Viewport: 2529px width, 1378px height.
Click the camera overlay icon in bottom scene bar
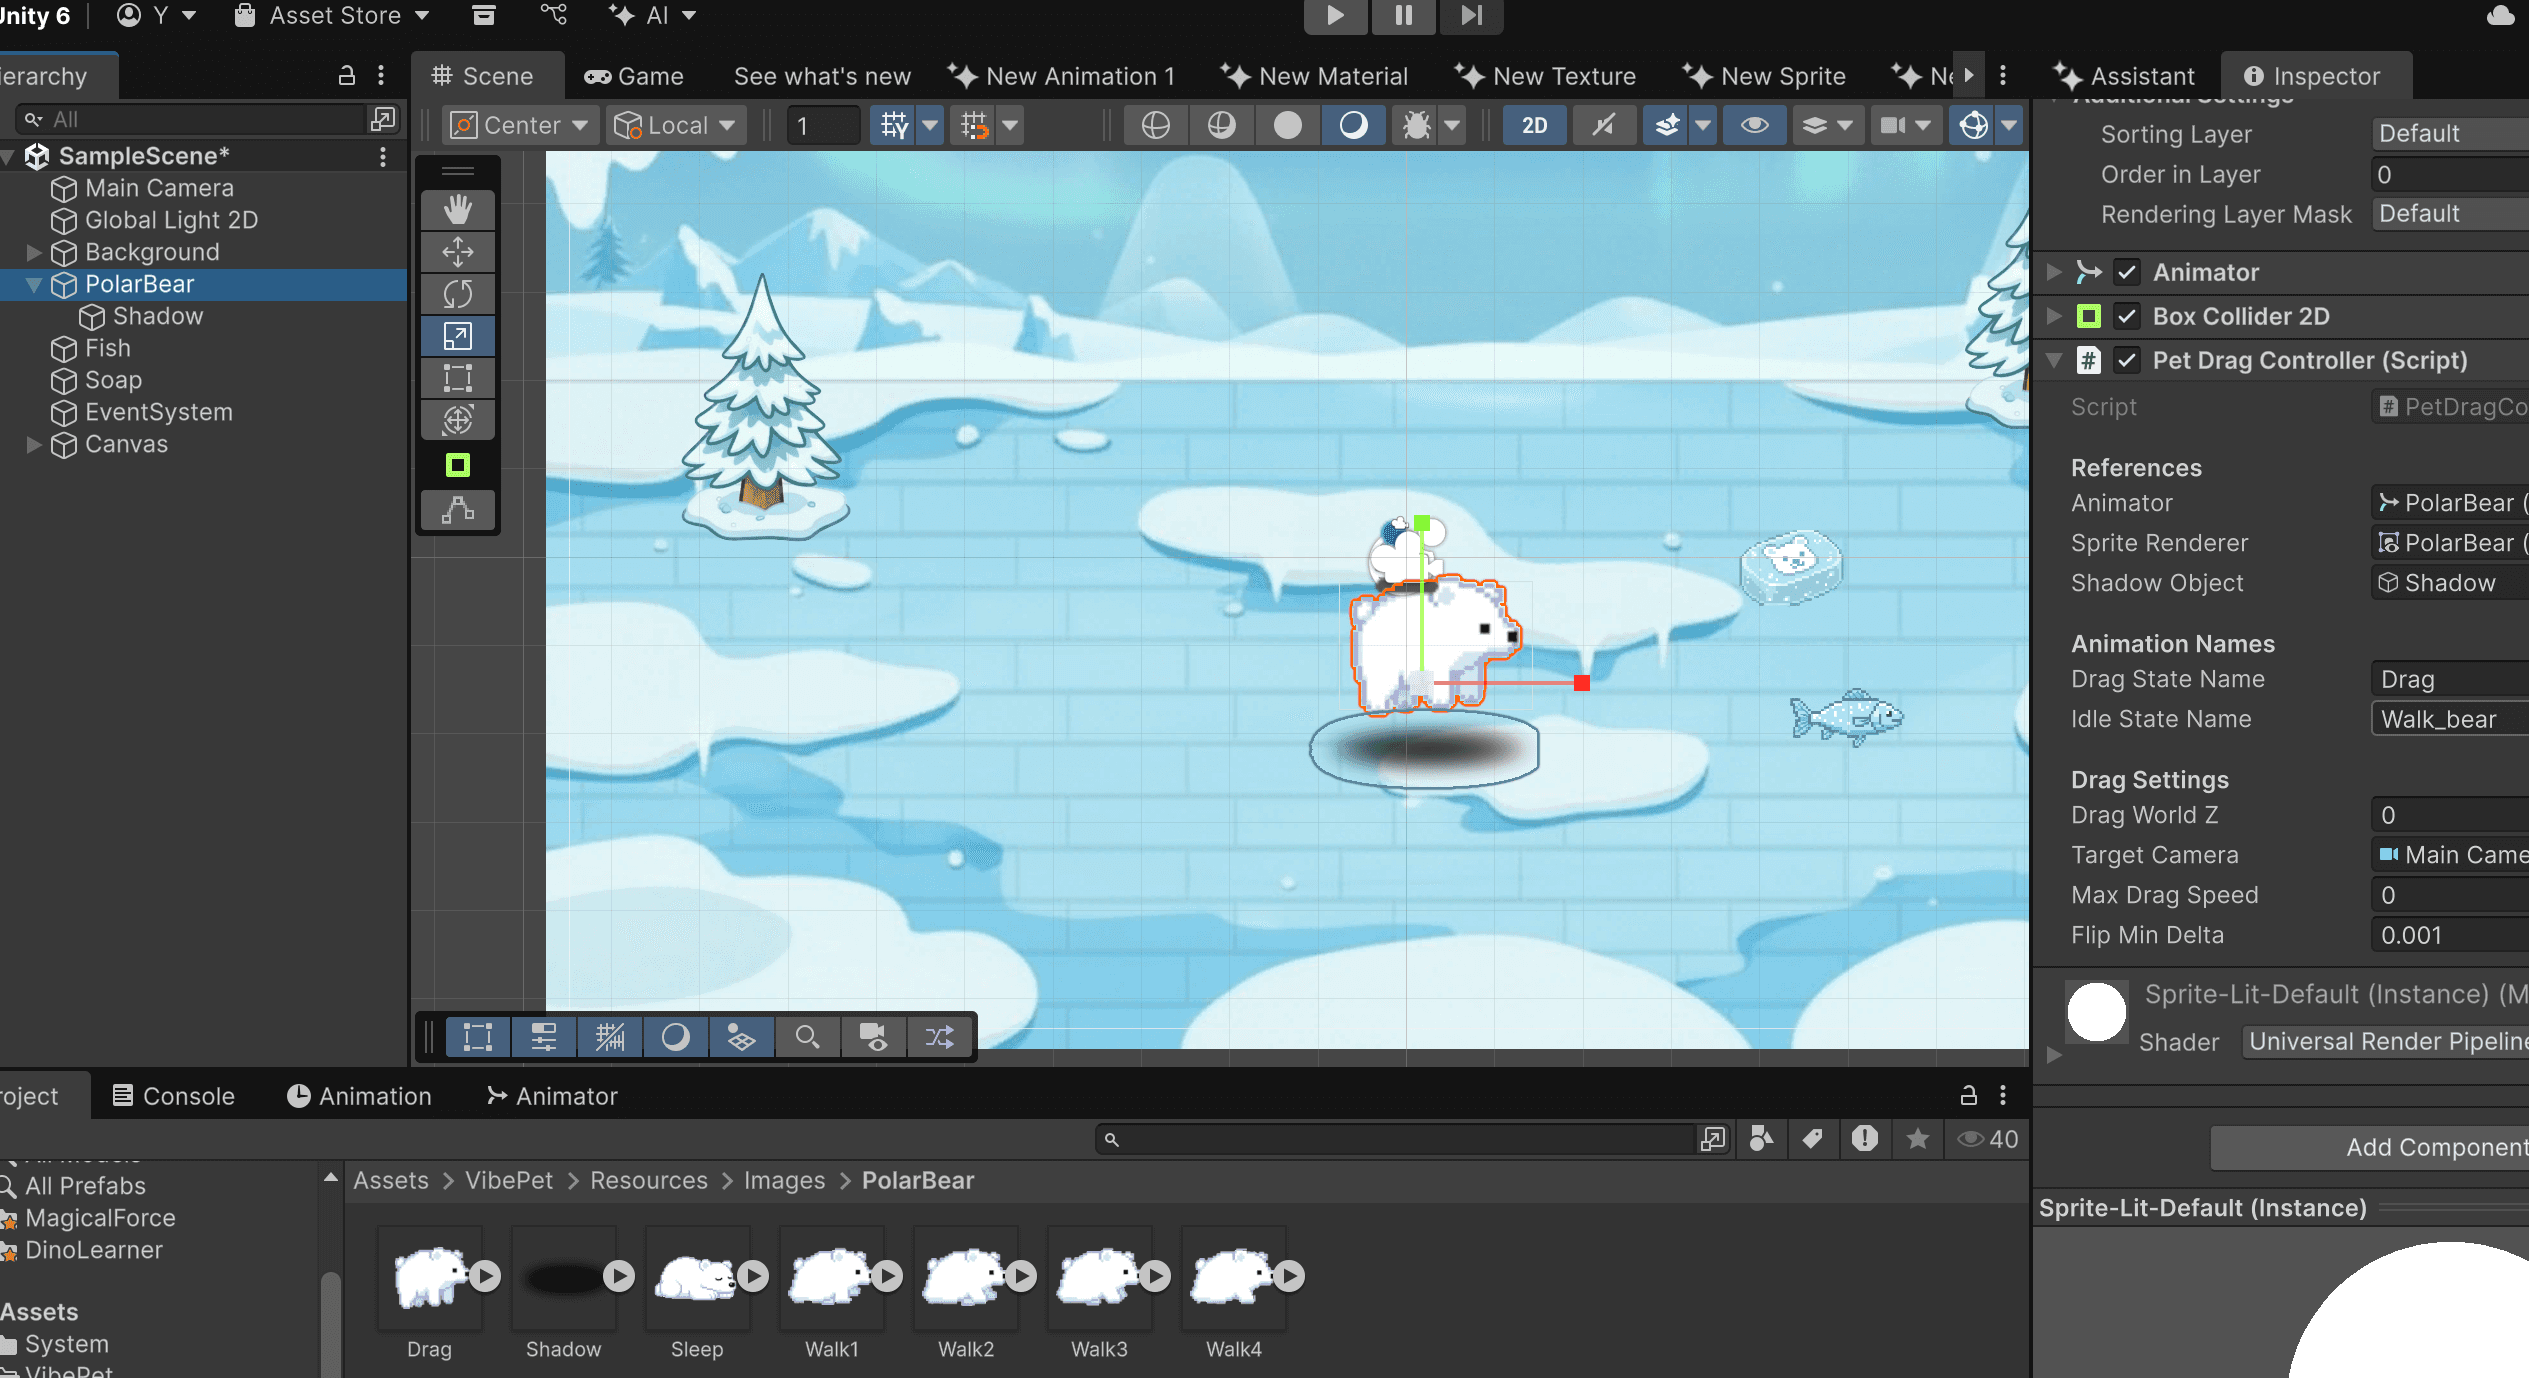[x=873, y=1037]
